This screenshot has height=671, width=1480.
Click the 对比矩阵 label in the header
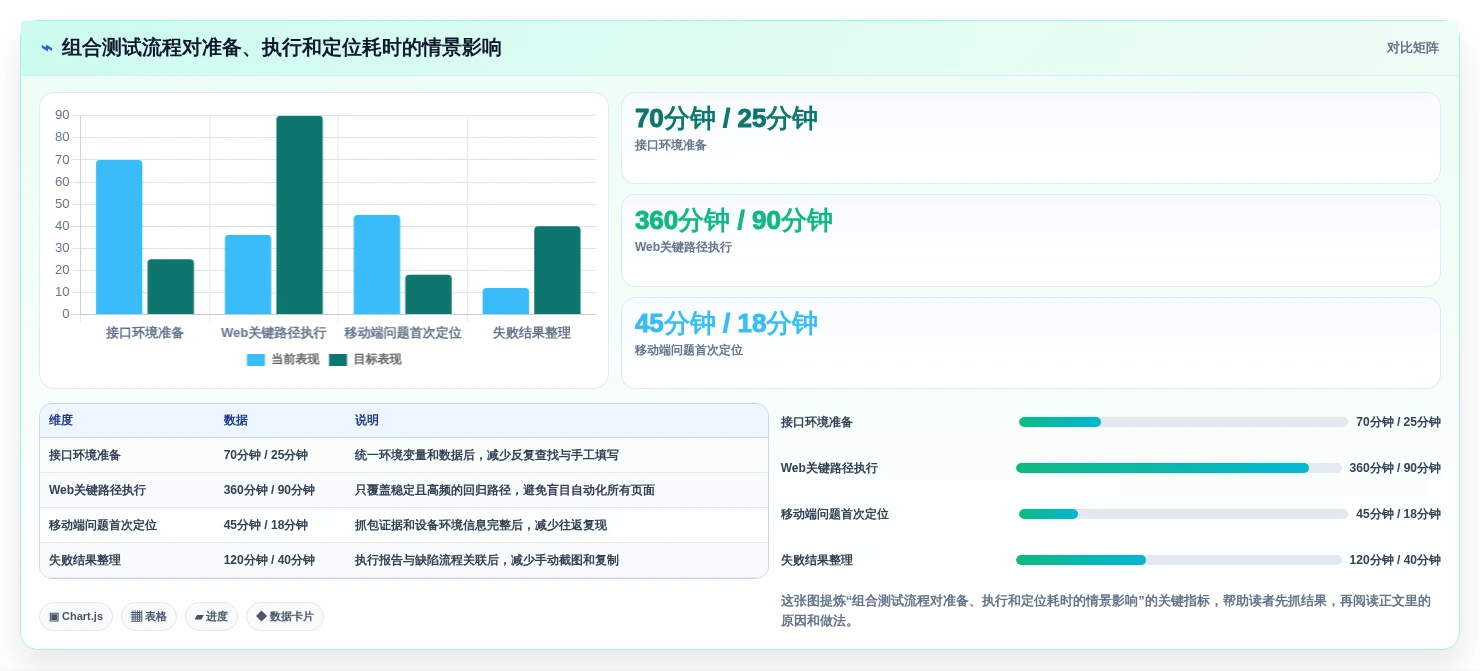pyautogui.click(x=1412, y=48)
